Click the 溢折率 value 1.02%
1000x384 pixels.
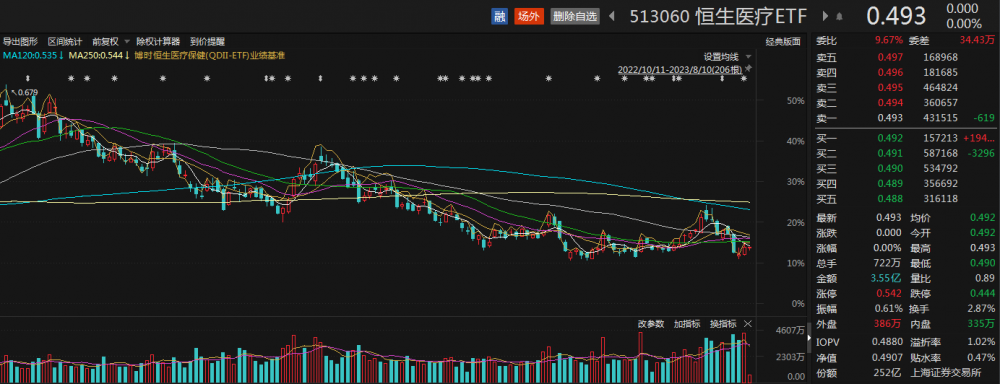click(x=982, y=342)
